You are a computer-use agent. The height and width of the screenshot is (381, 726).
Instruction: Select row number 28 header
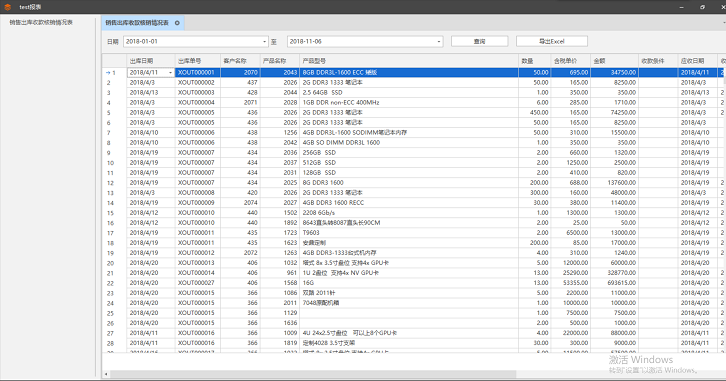point(114,343)
